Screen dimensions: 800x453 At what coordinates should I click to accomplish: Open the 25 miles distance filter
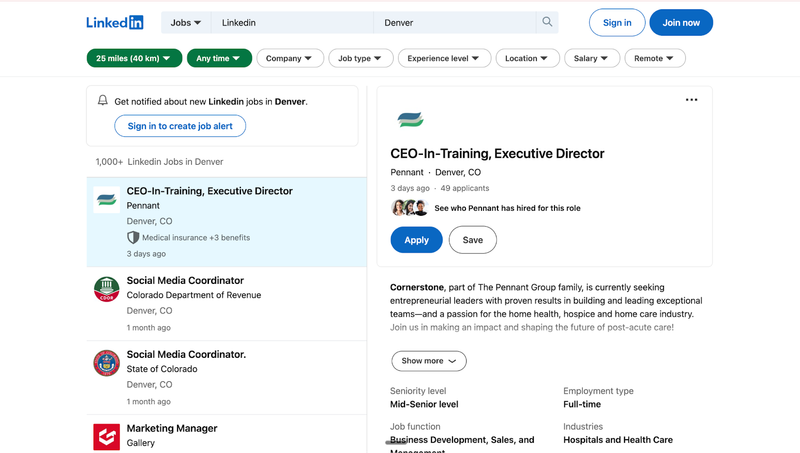coord(134,59)
